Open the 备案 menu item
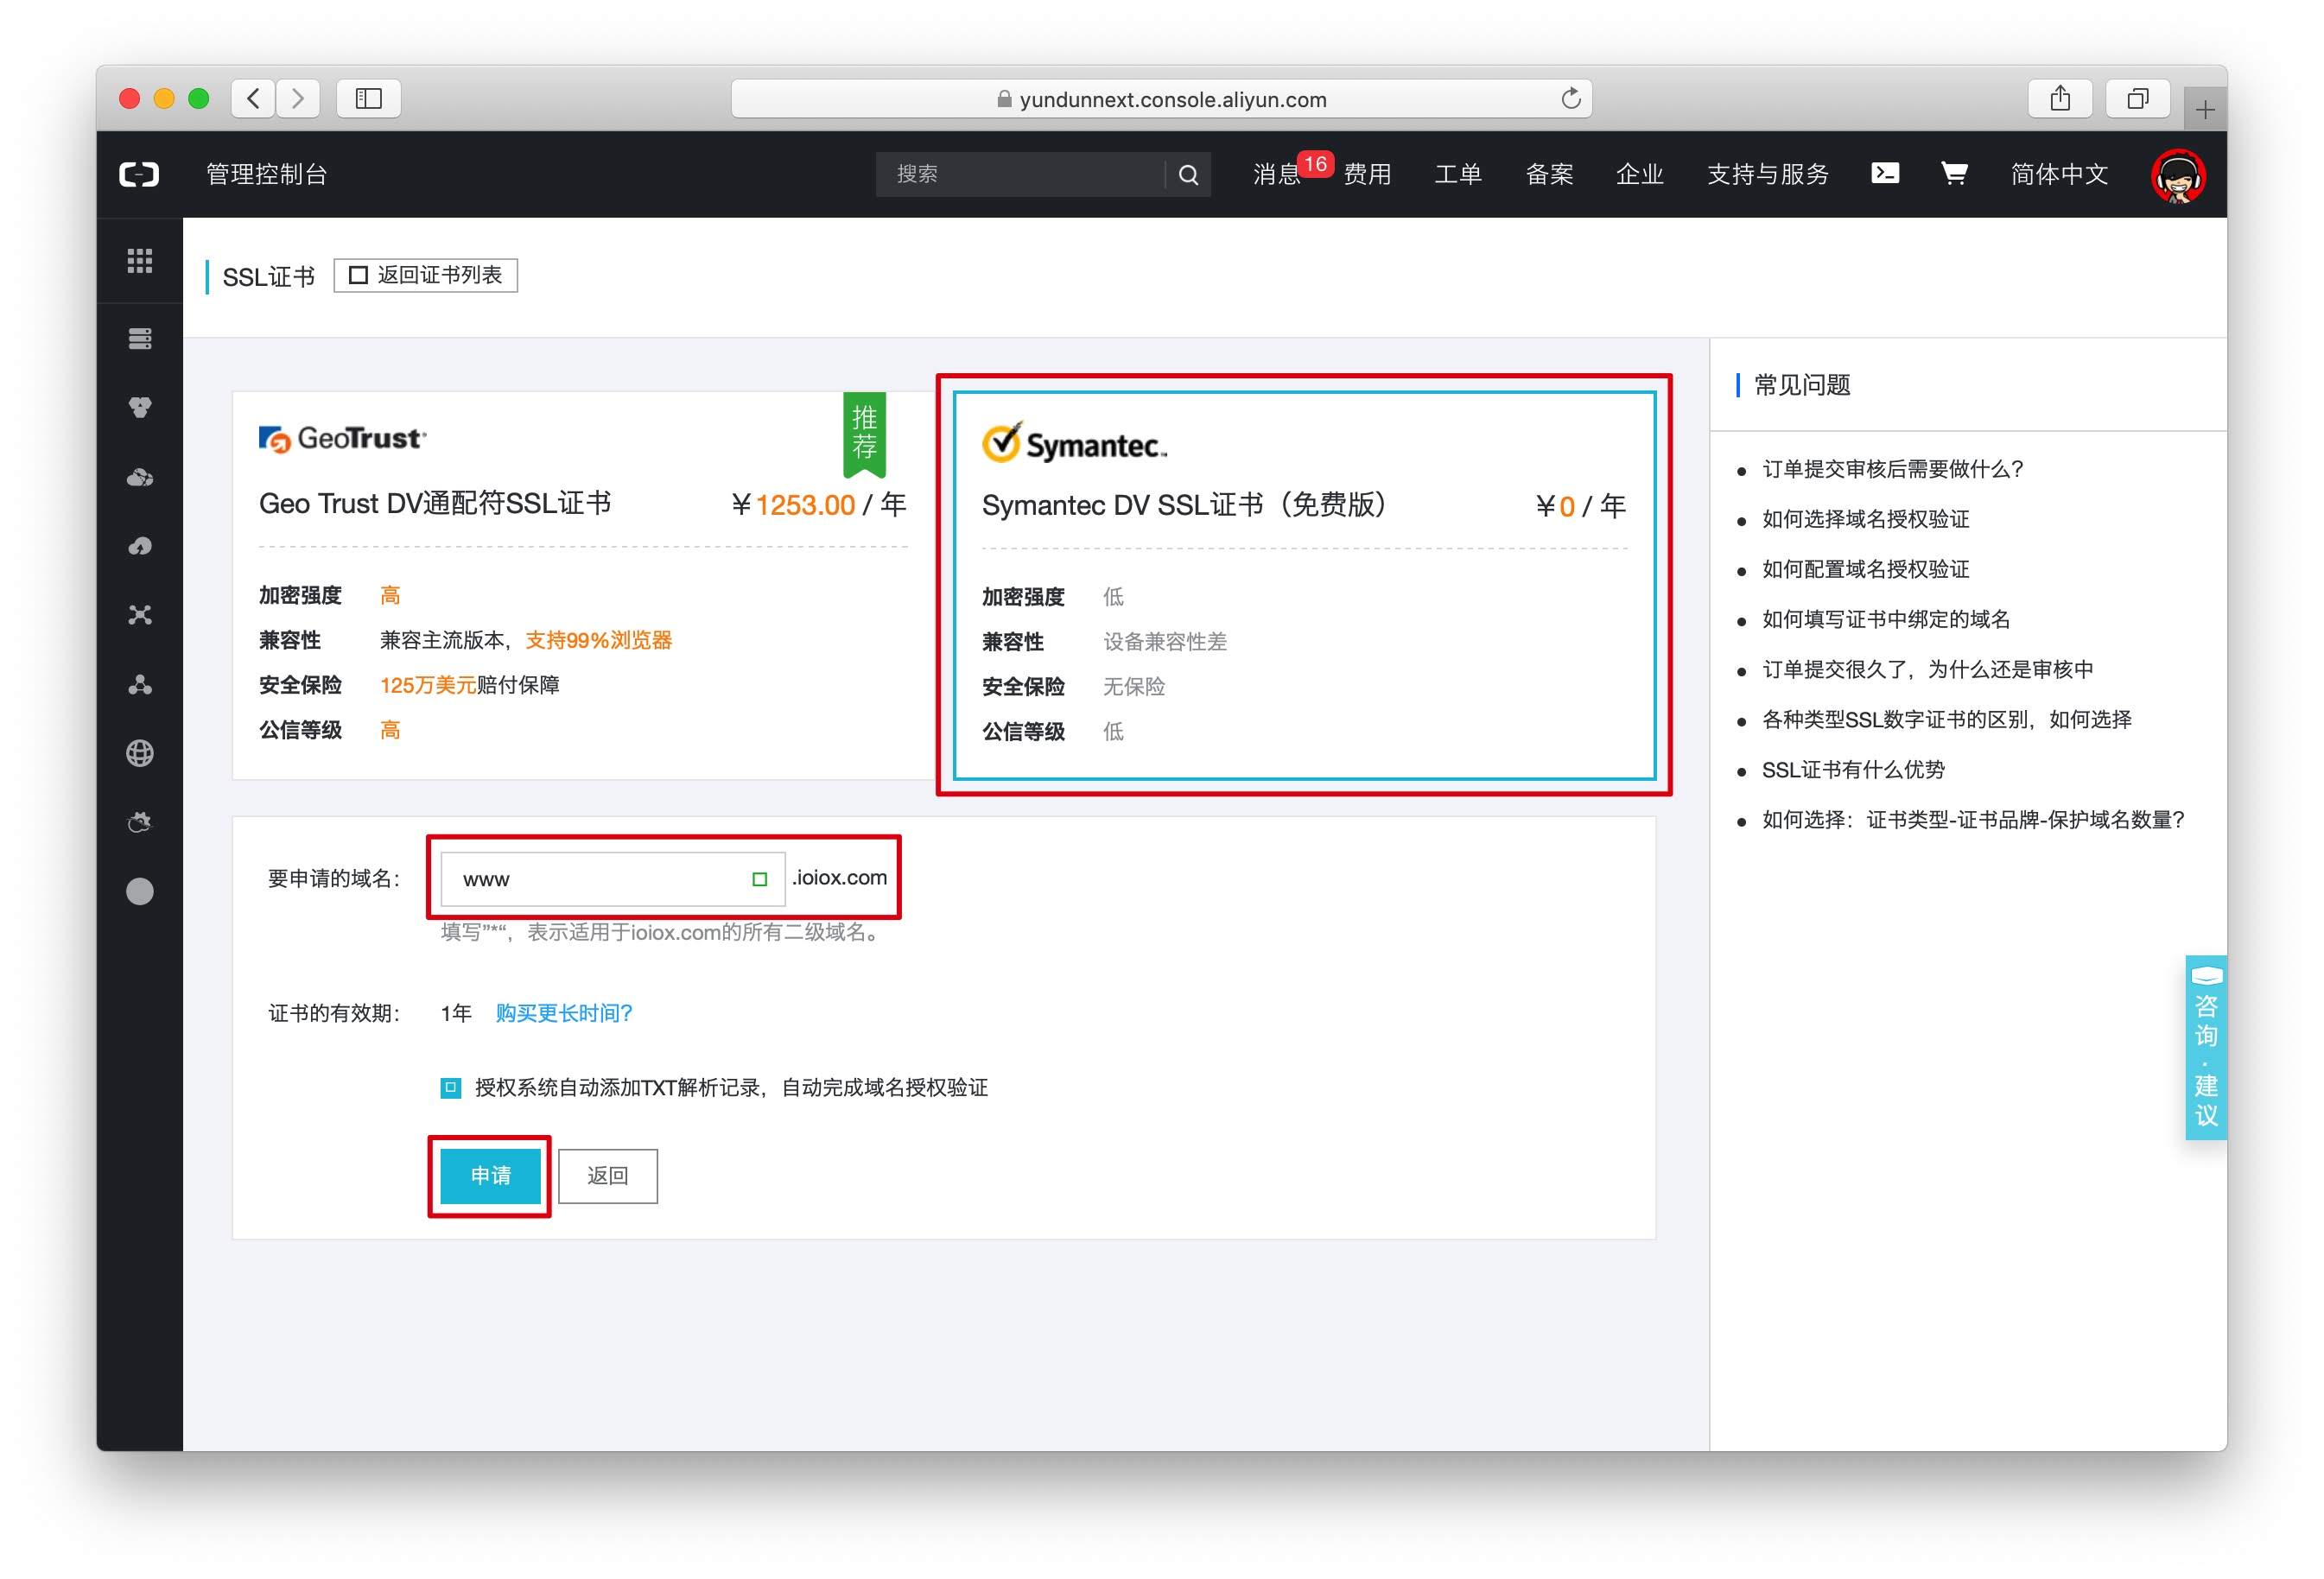This screenshot has width=2324, height=1579. tap(1549, 174)
